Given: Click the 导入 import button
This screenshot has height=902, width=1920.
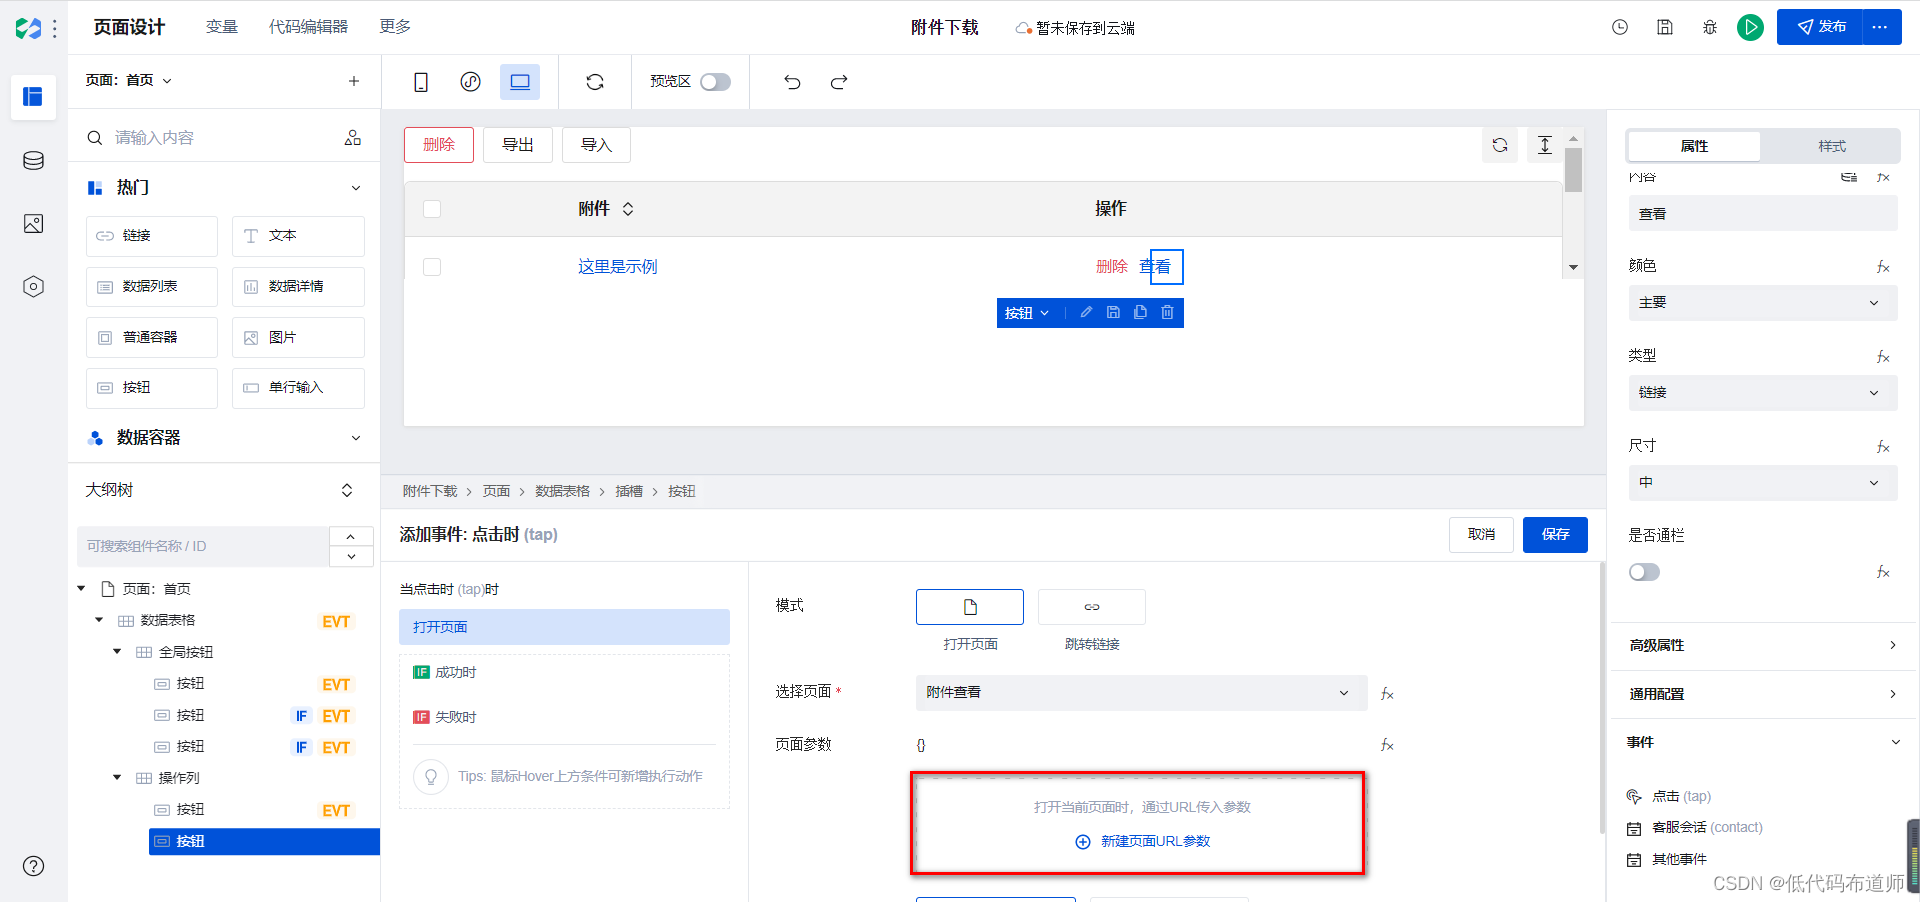Looking at the screenshot, I should [596, 145].
